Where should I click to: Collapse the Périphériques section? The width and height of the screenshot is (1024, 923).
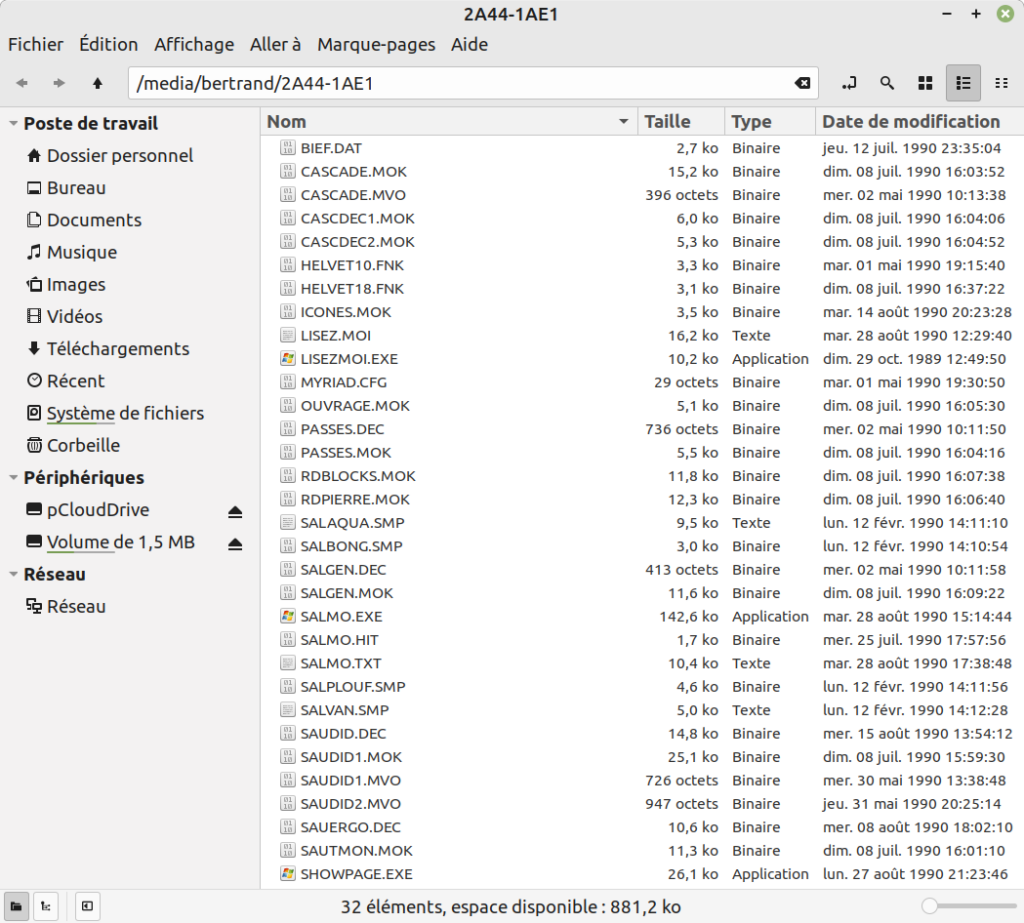tap(13, 478)
